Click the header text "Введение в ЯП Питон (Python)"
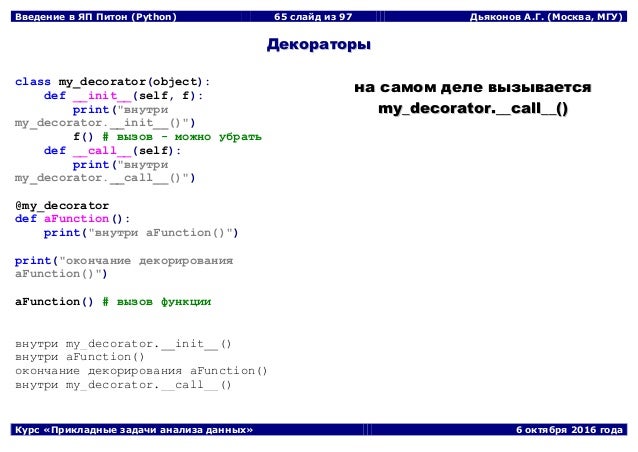Viewport: 638px width, 452px height. point(96,17)
